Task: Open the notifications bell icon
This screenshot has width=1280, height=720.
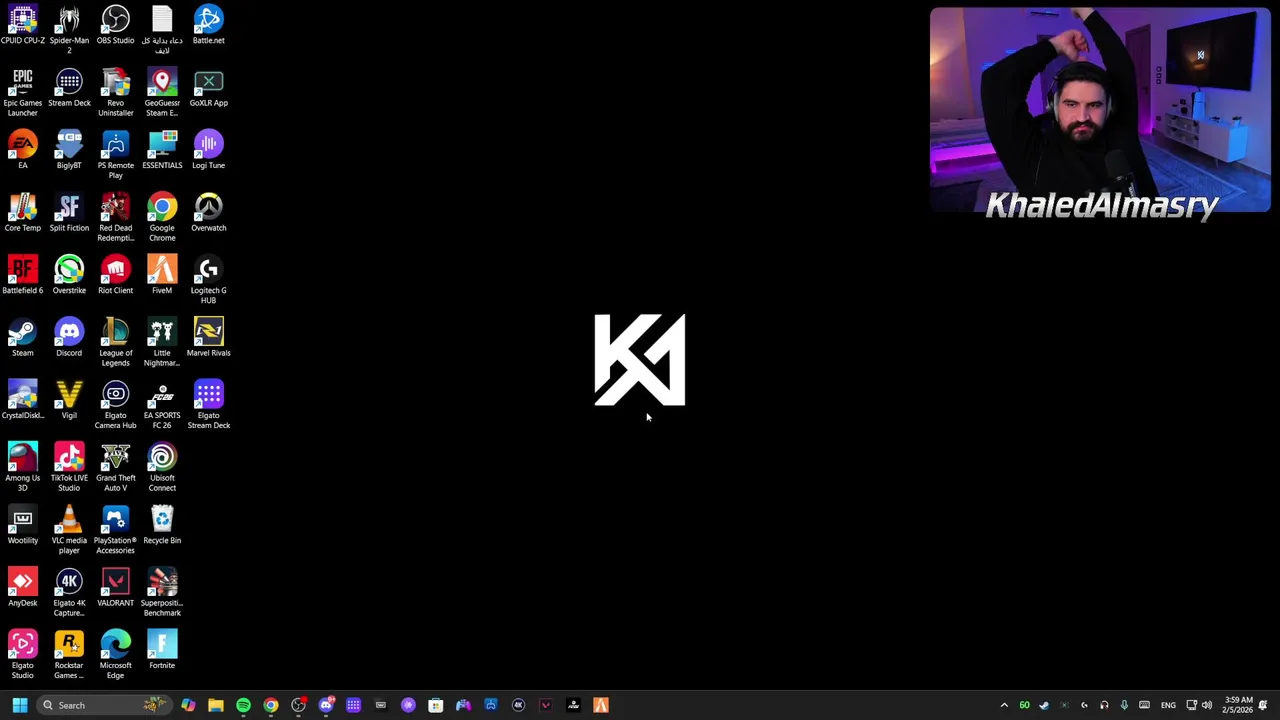Action: pos(1264,705)
